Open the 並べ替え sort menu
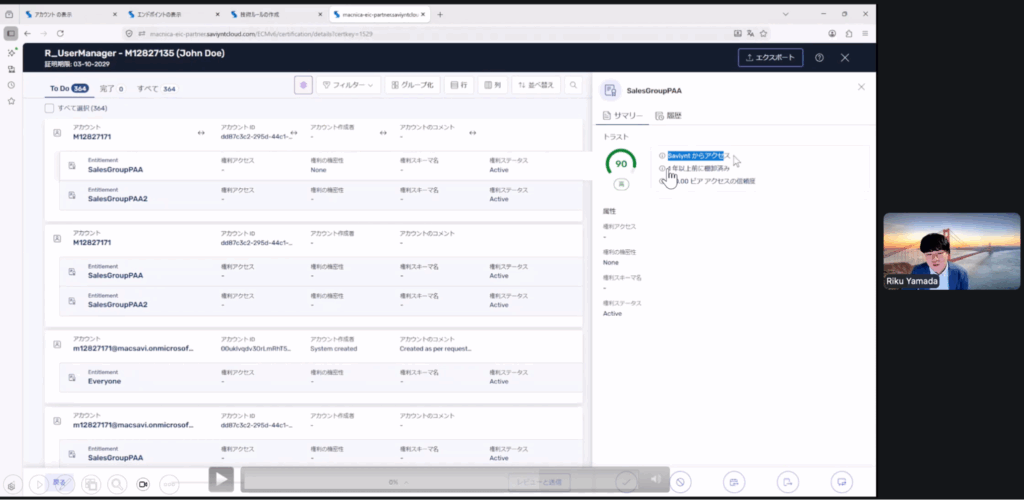This screenshot has height=500, width=1024. [537, 85]
